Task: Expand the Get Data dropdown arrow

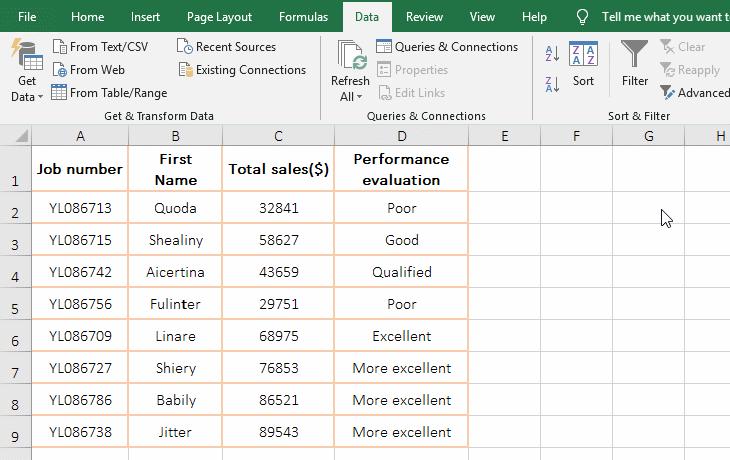Action: [x=41, y=98]
